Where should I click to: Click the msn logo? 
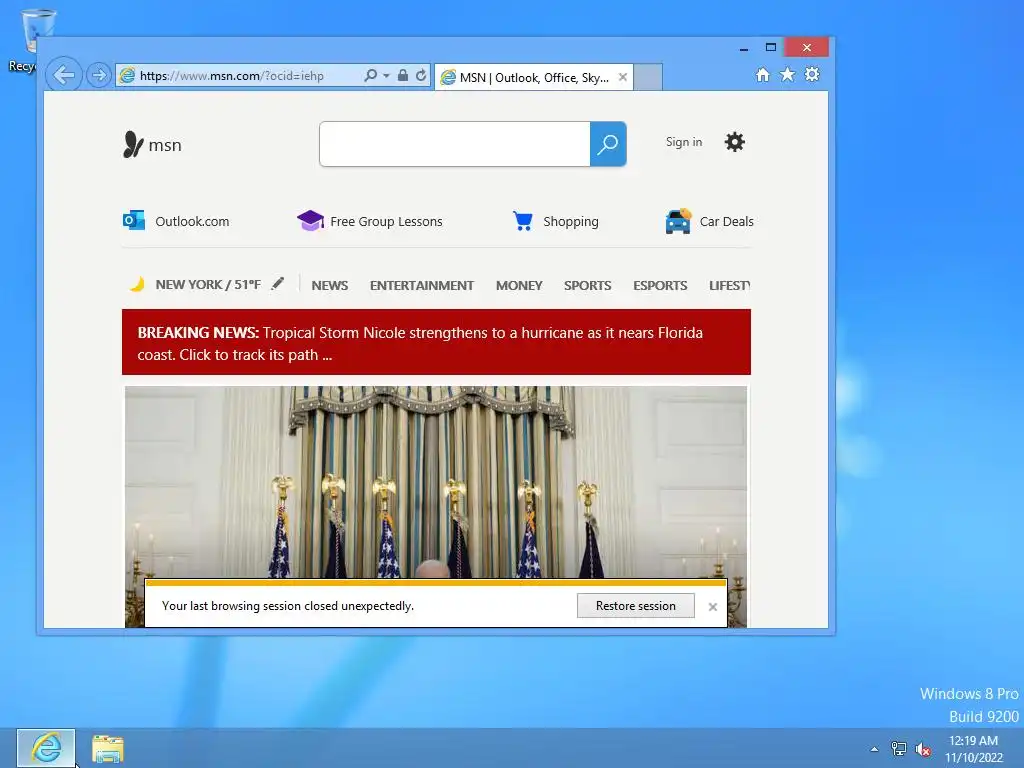[x=152, y=144]
